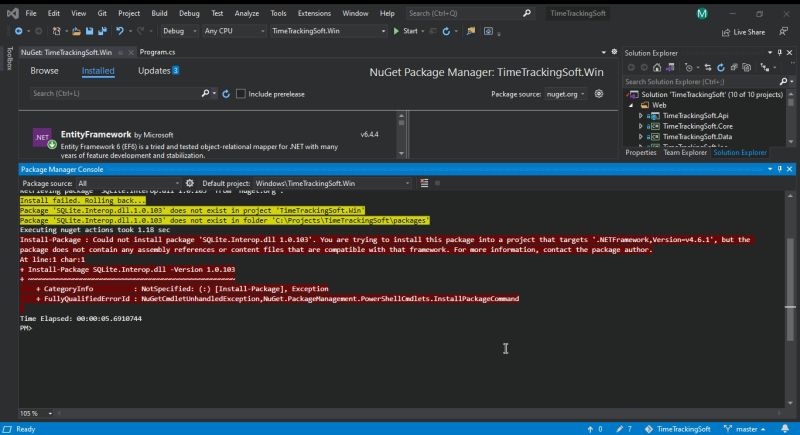
Task: Open Program.cs editor tab
Action: coord(157,52)
